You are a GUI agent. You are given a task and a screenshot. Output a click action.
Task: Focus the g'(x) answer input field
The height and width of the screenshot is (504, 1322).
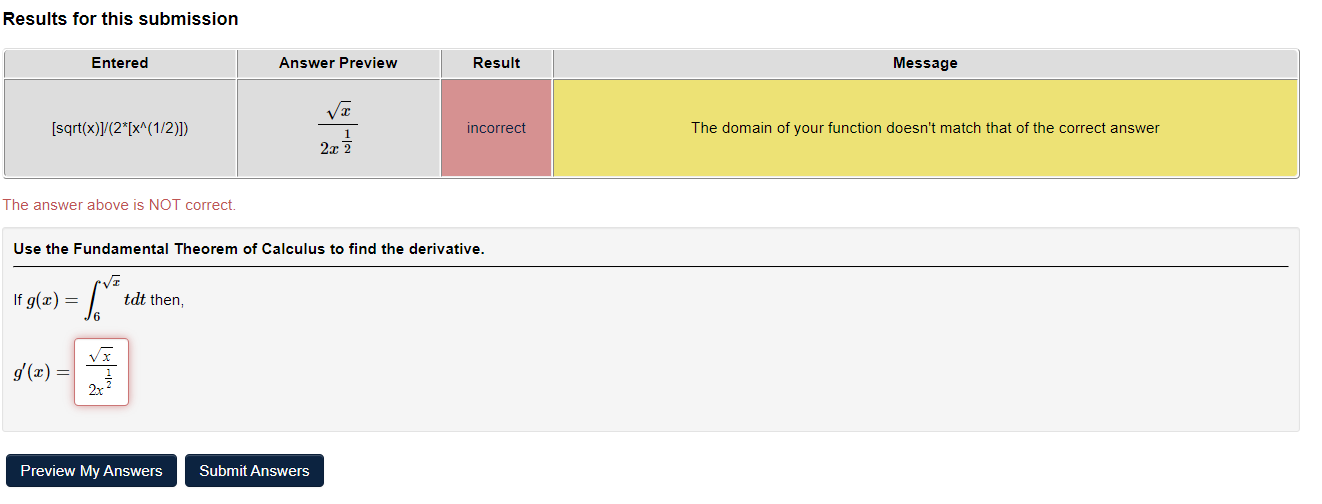[101, 372]
